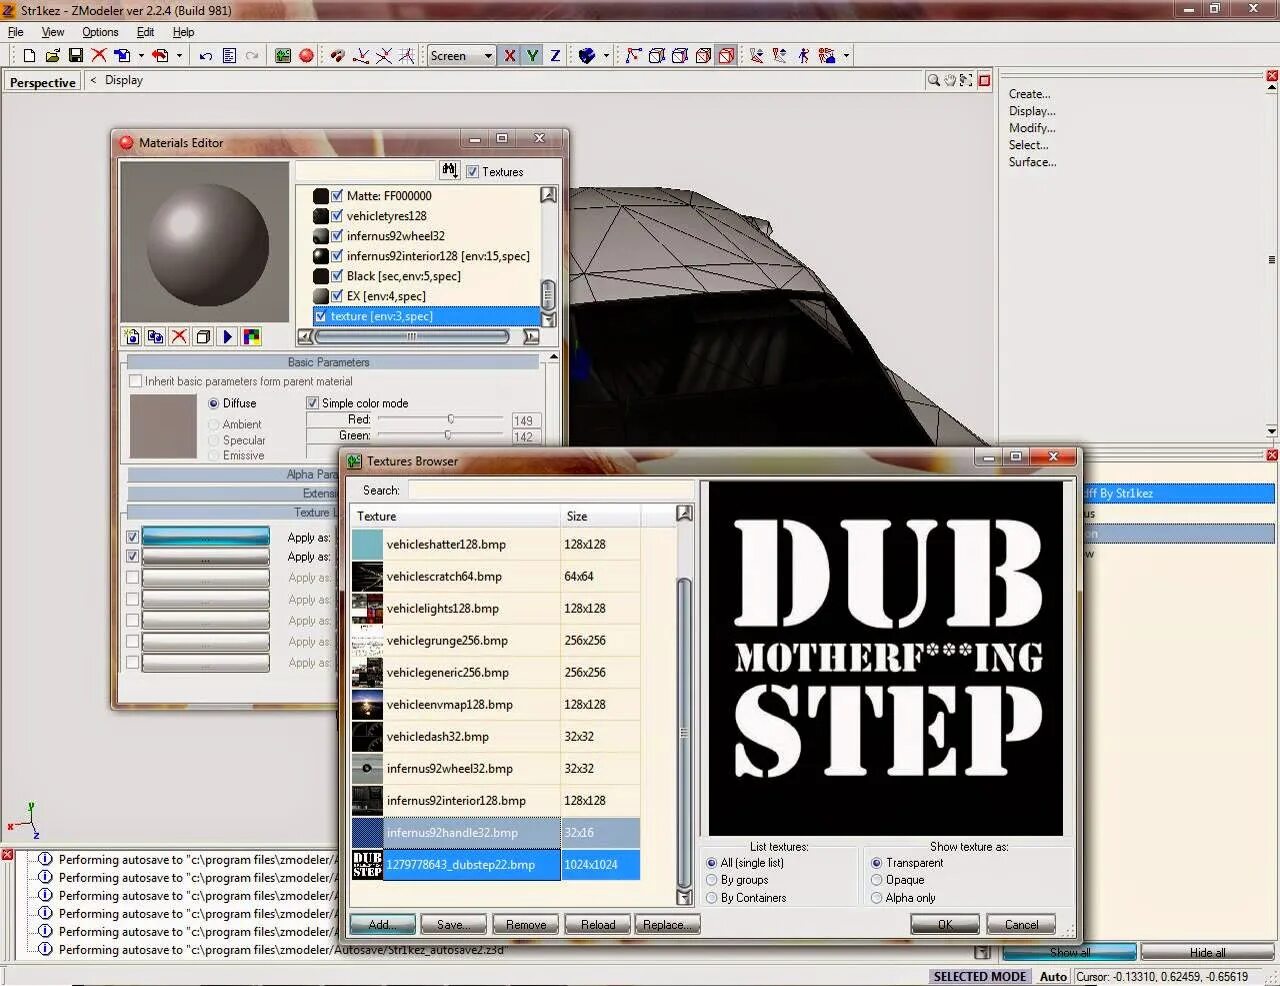Click the gray diffuse color swatch
Screen dimensions: 1280x986
point(163,426)
